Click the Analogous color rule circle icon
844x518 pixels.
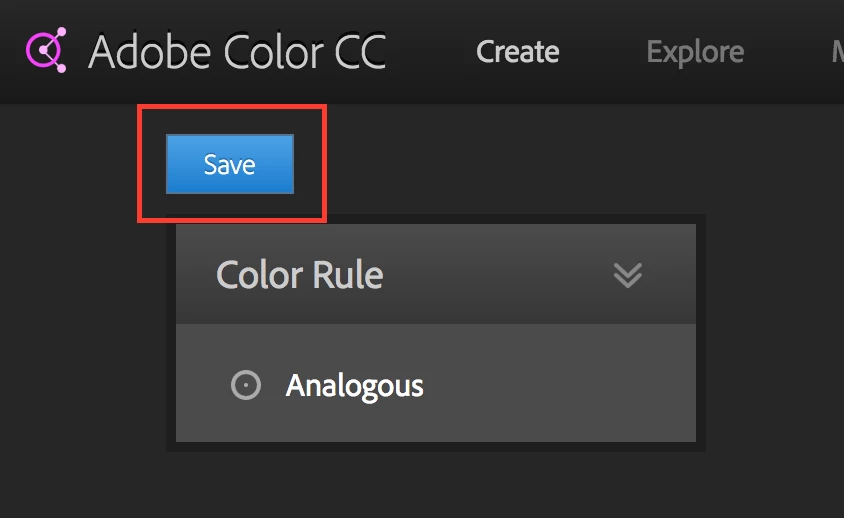point(246,385)
